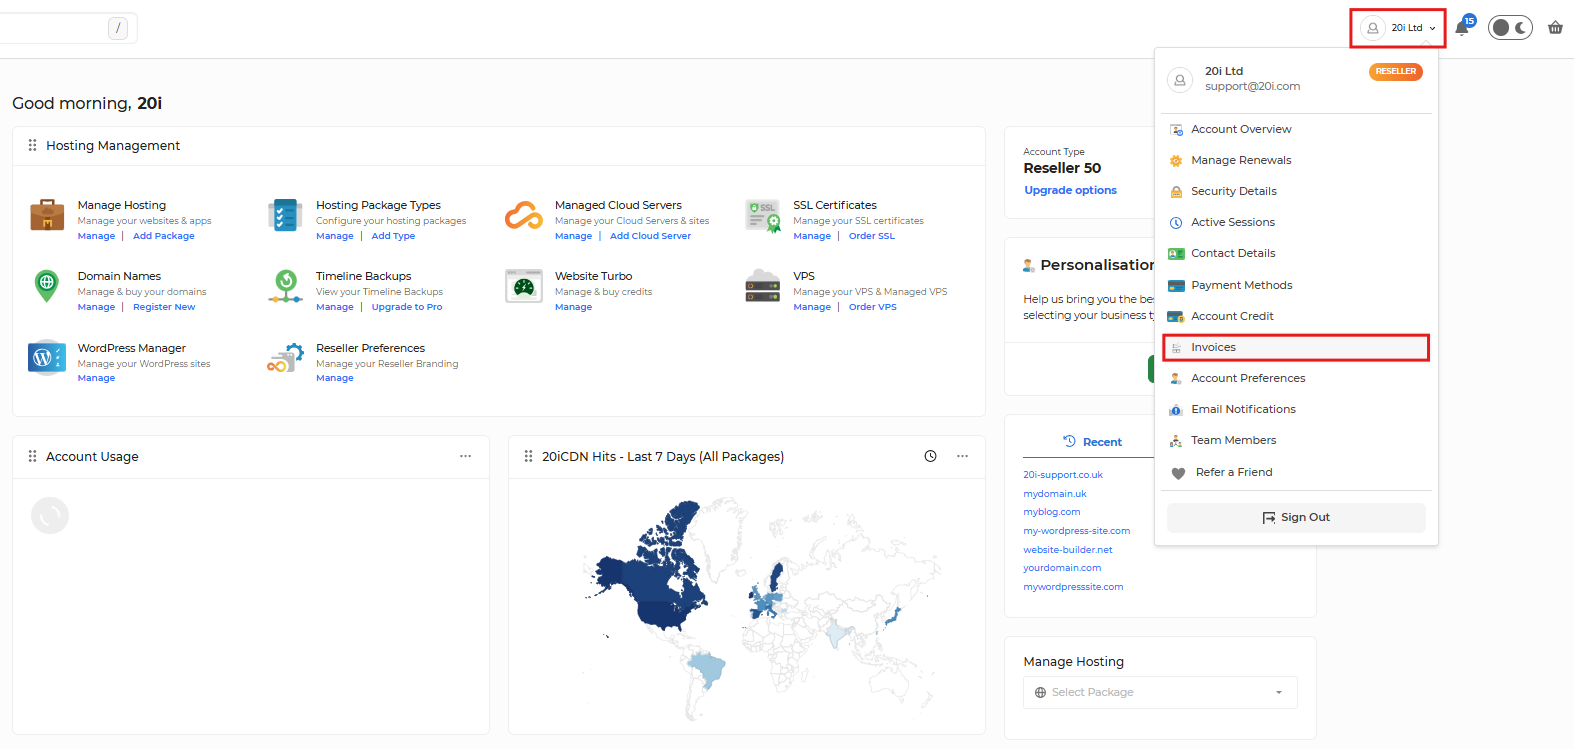Click Add Package link under Manage Hosting
This screenshot has width=1574, height=749.
click(164, 236)
